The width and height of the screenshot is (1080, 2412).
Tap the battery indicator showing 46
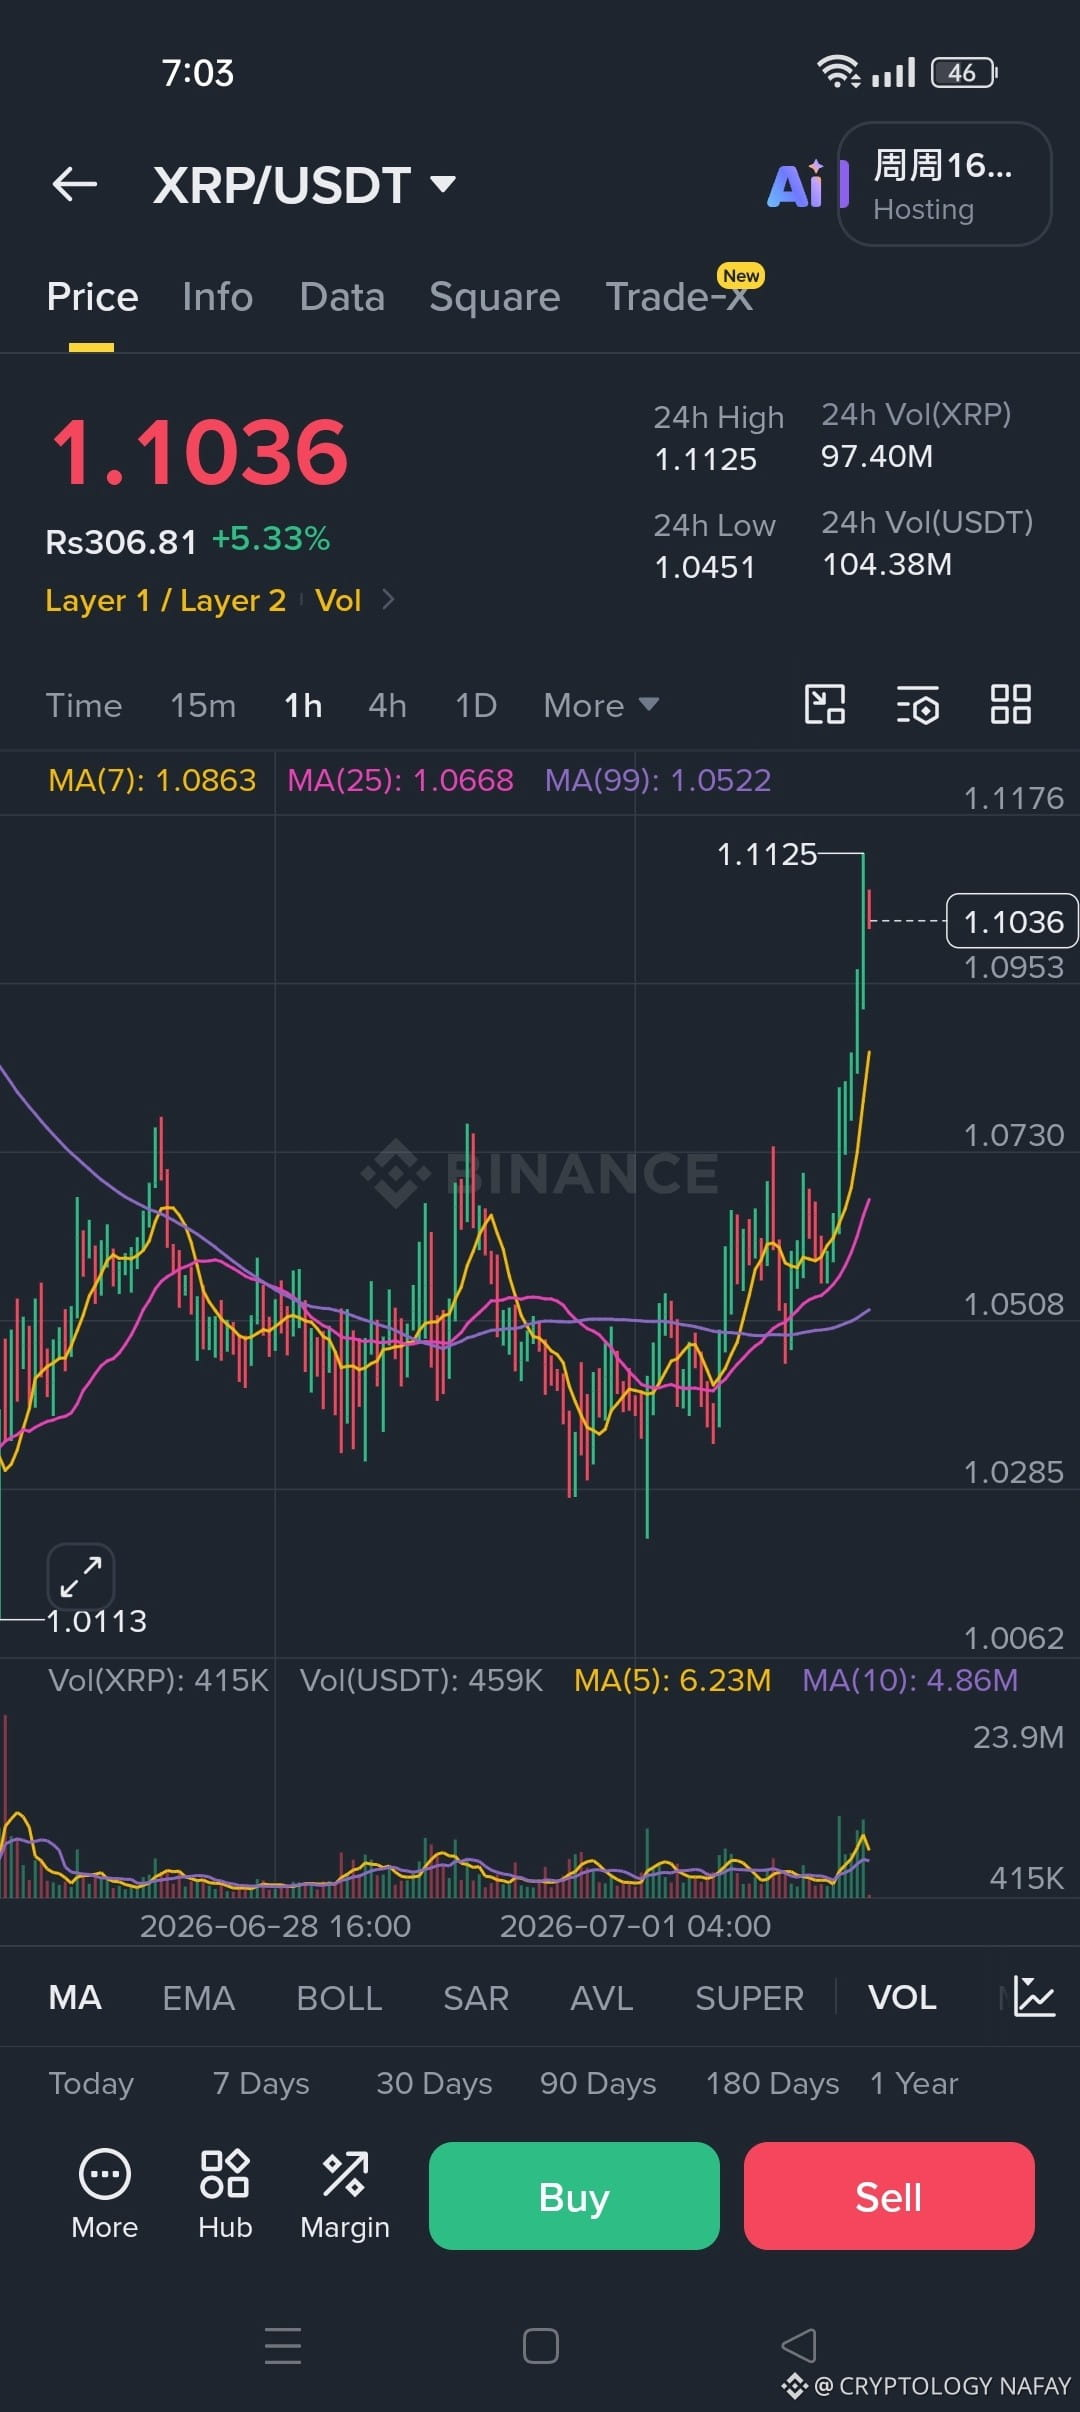964,72
